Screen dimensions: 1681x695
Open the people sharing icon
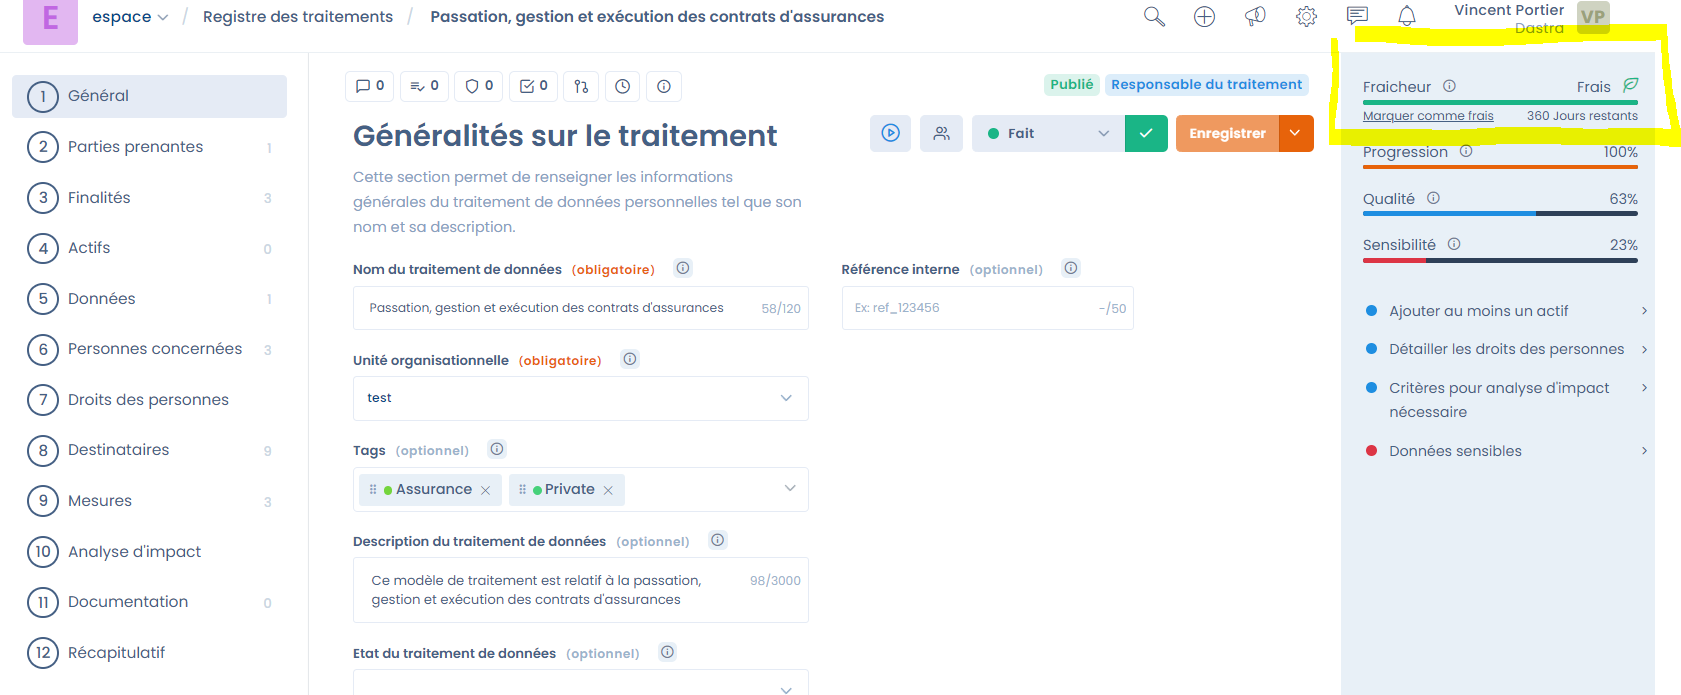[941, 133]
